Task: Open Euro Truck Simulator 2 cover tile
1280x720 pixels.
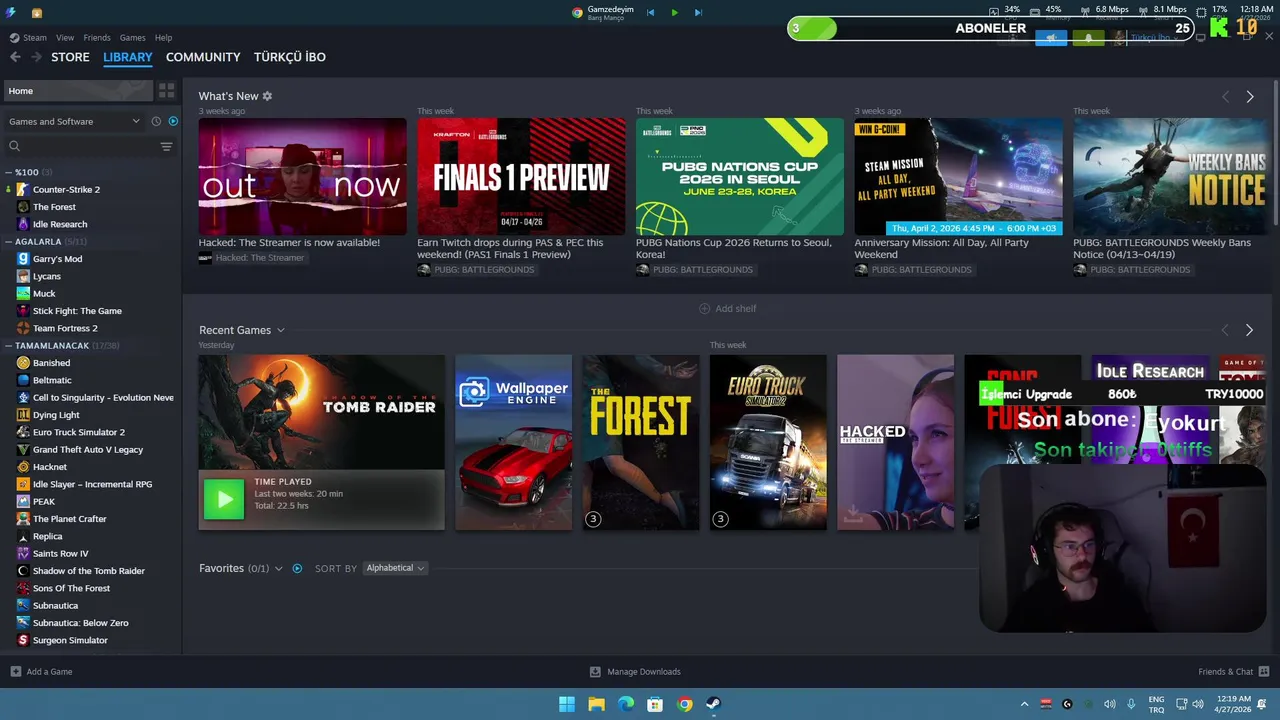Action: tap(768, 442)
